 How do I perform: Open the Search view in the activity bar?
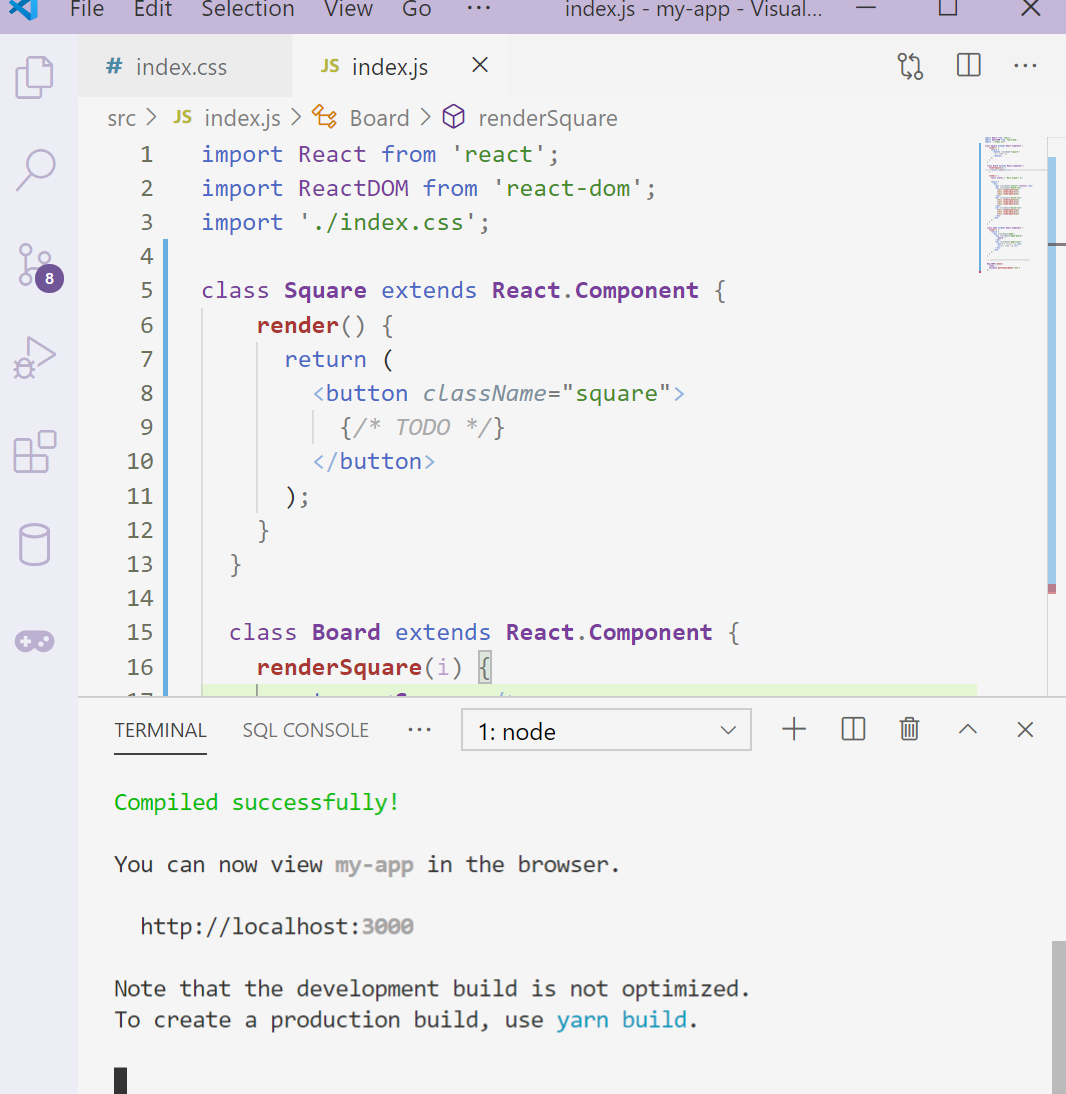35,170
